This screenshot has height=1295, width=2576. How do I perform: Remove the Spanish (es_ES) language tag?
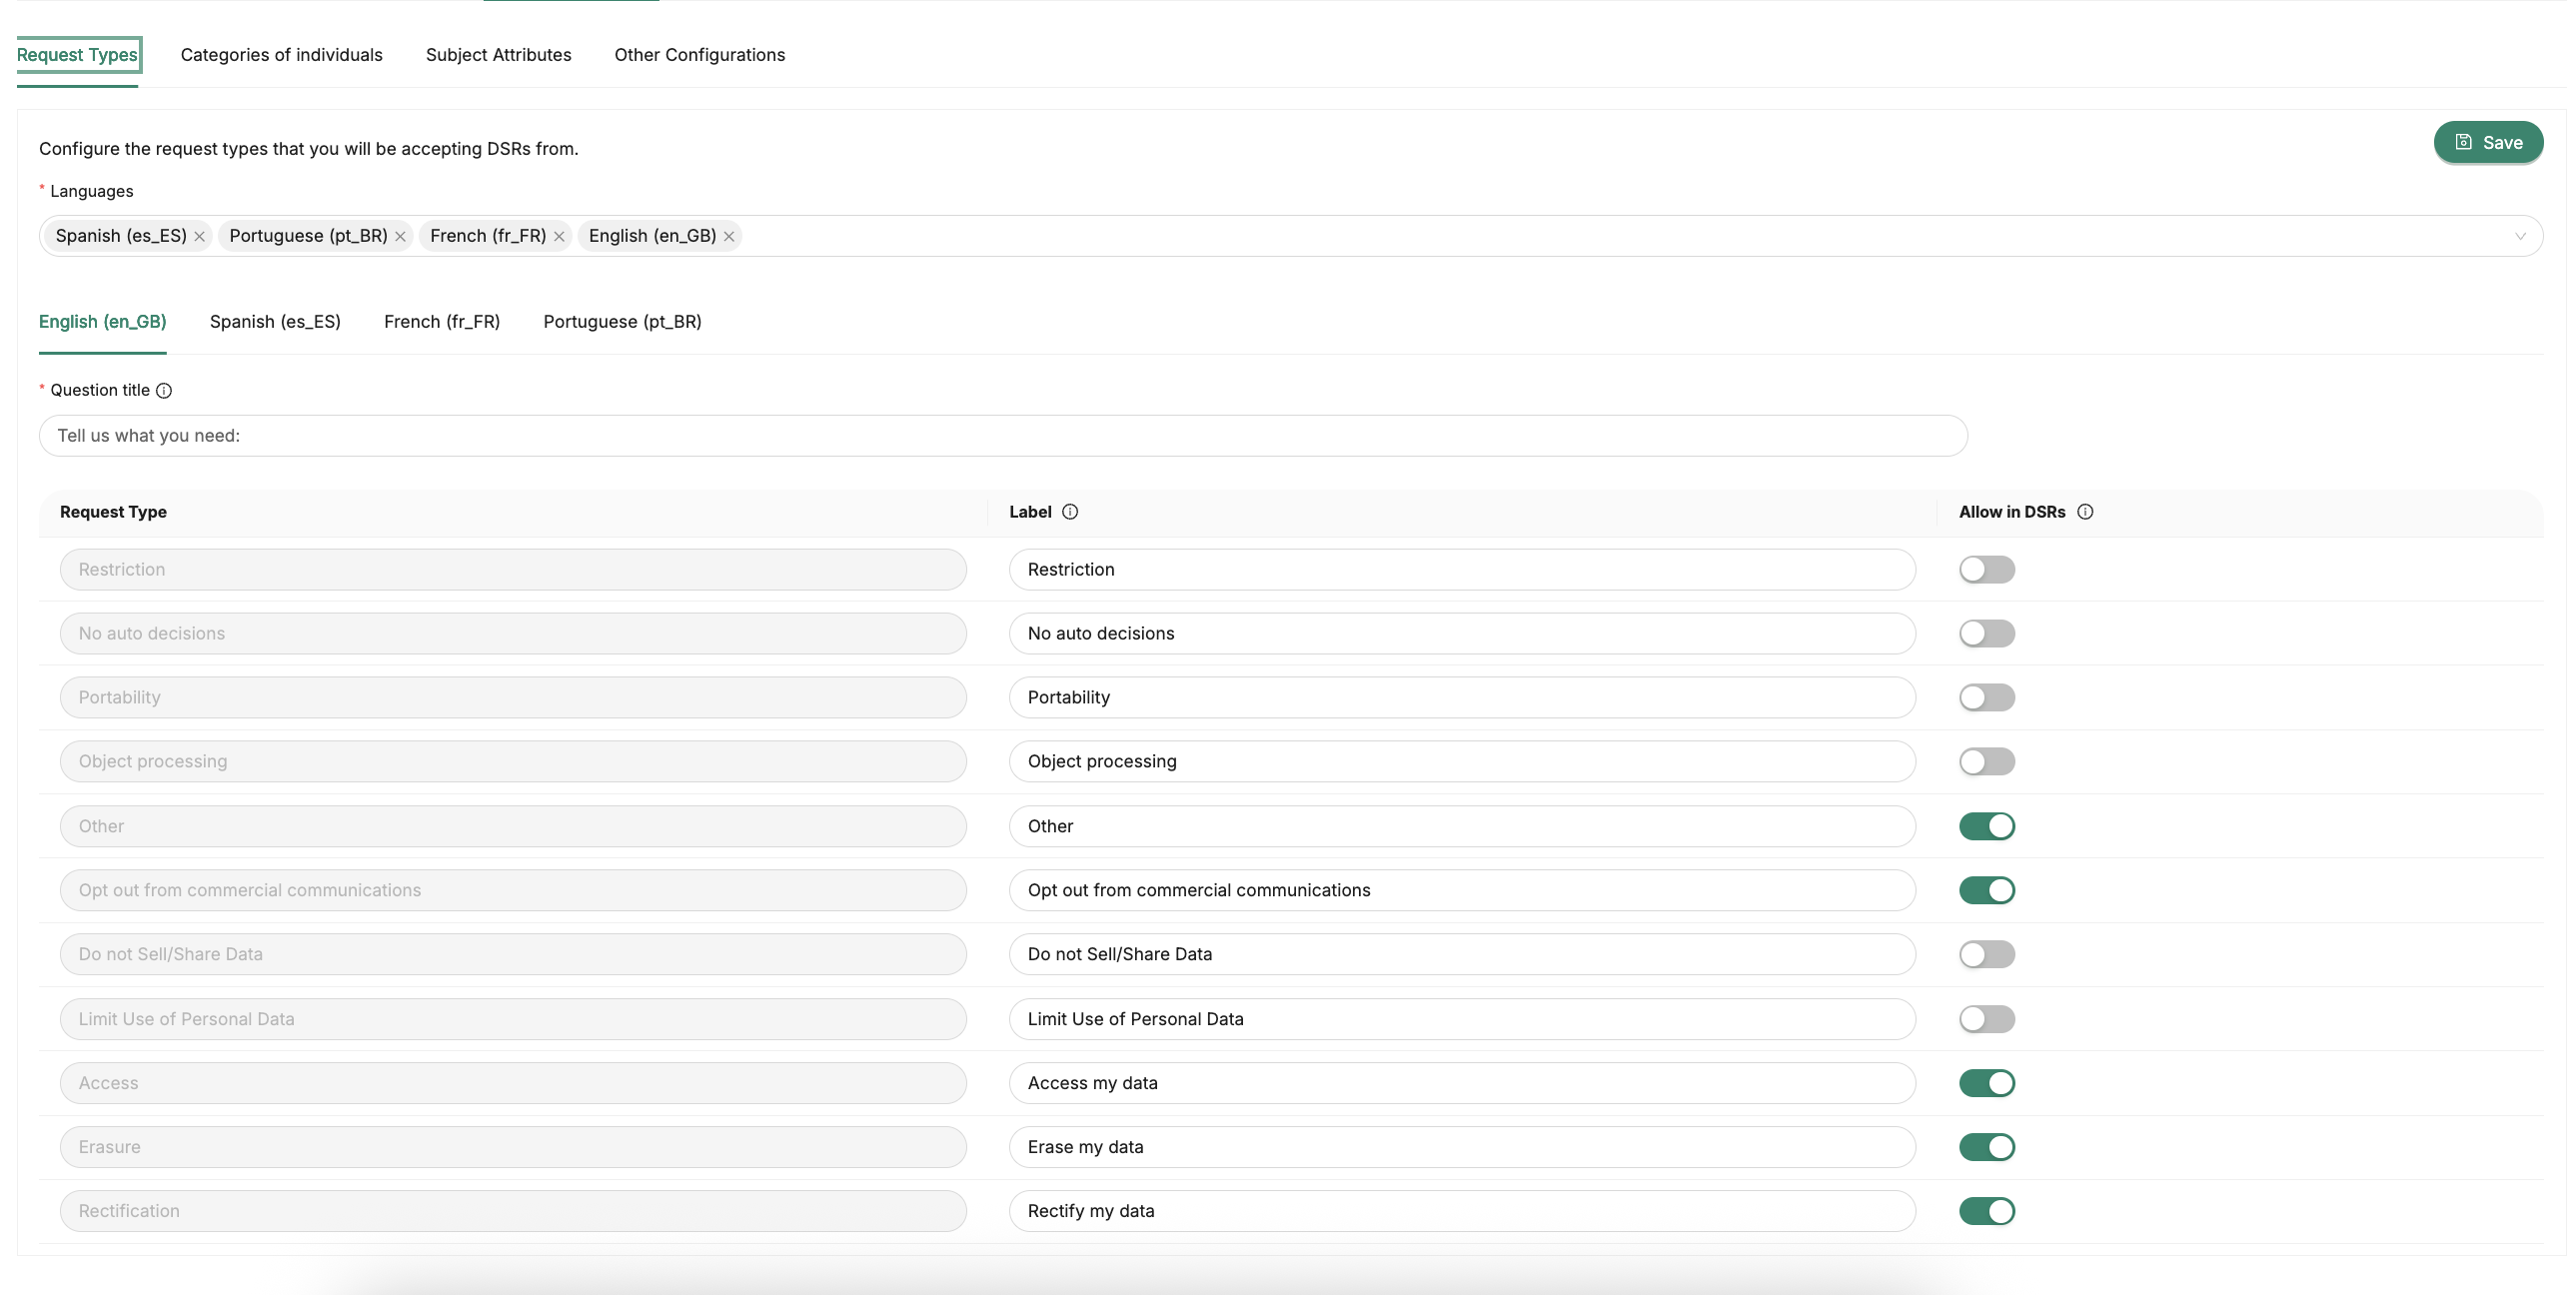(200, 237)
